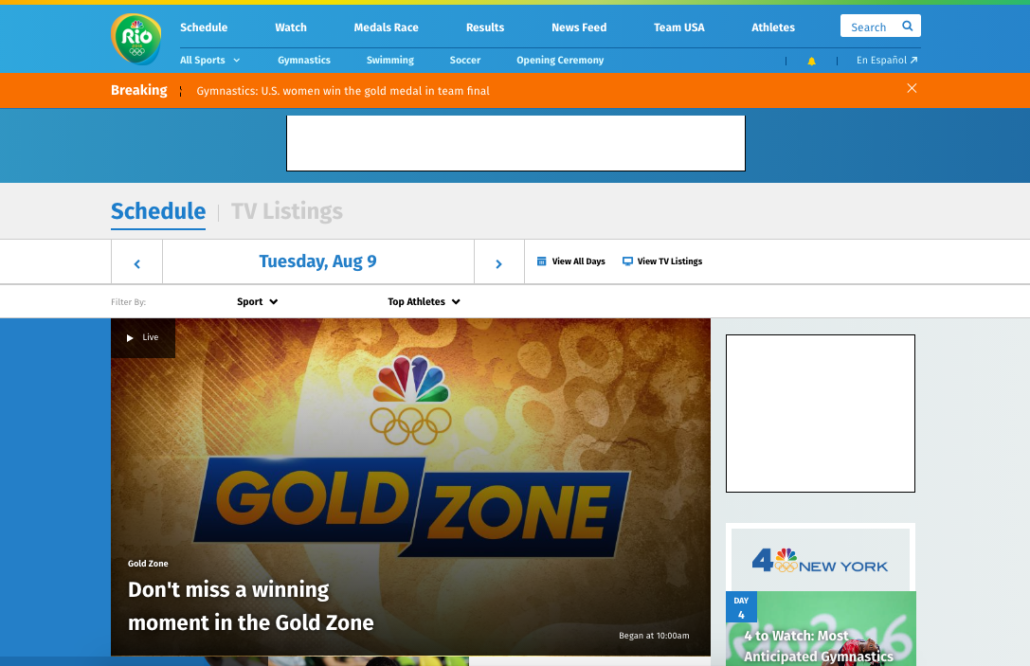
Task: Click the TV icon beside View TV Listings
Action: (627, 261)
